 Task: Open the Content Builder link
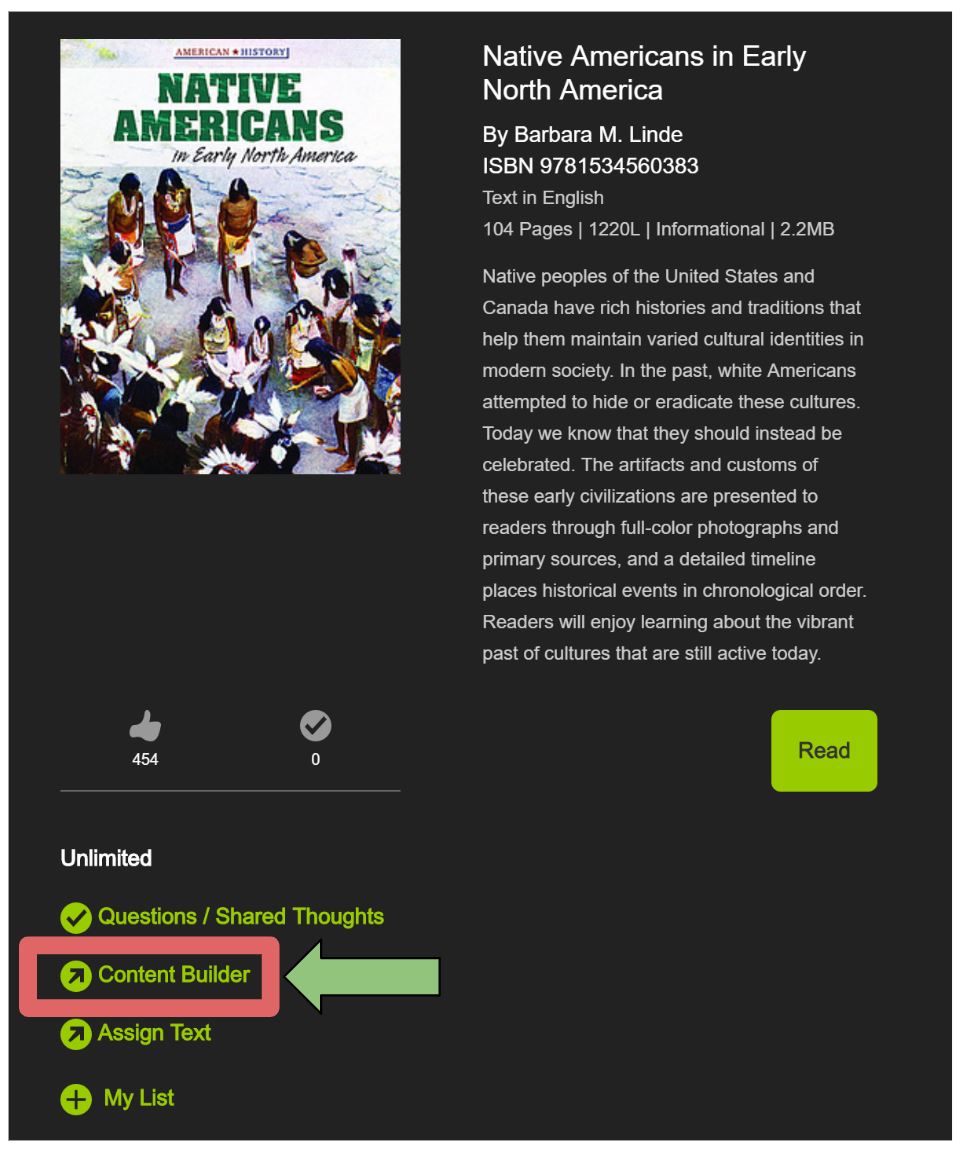[x=174, y=975]
